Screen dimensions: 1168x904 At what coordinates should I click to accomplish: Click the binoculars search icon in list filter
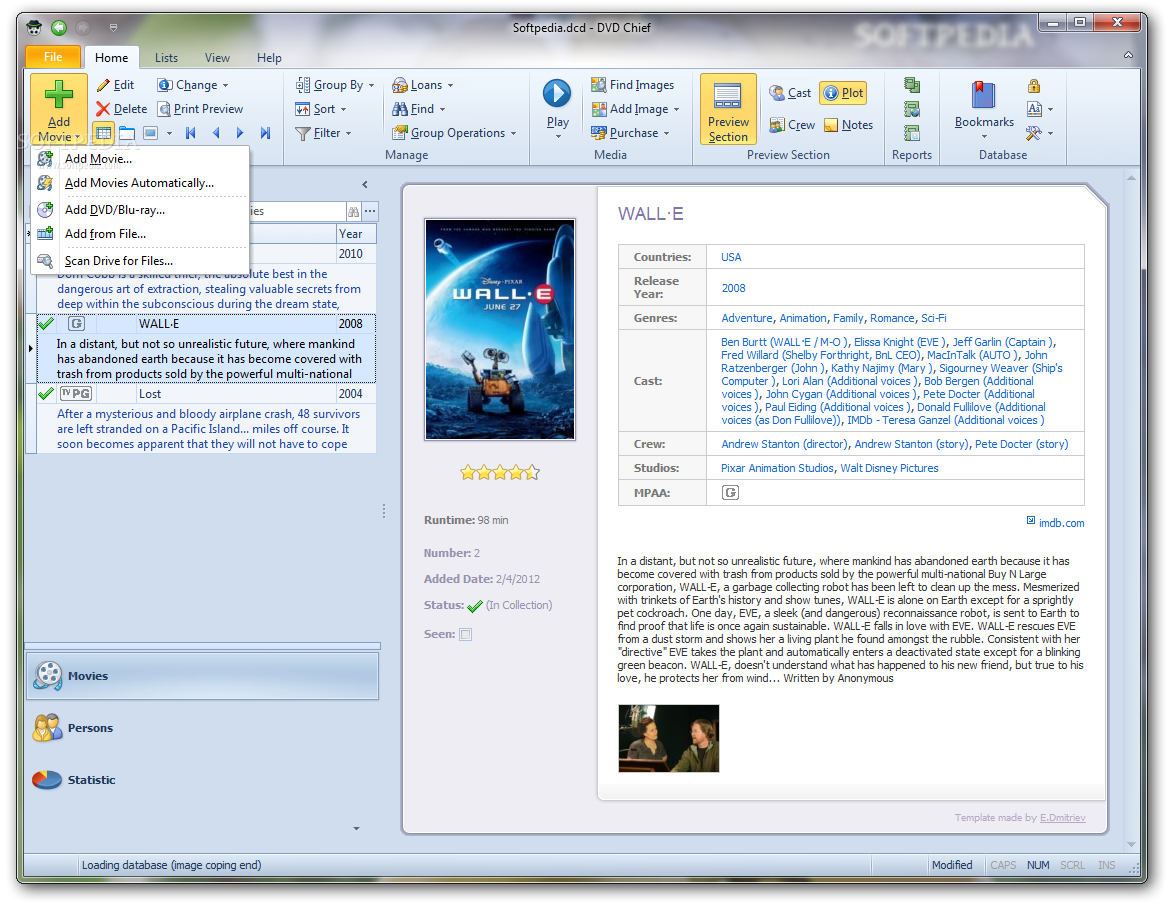354,211
